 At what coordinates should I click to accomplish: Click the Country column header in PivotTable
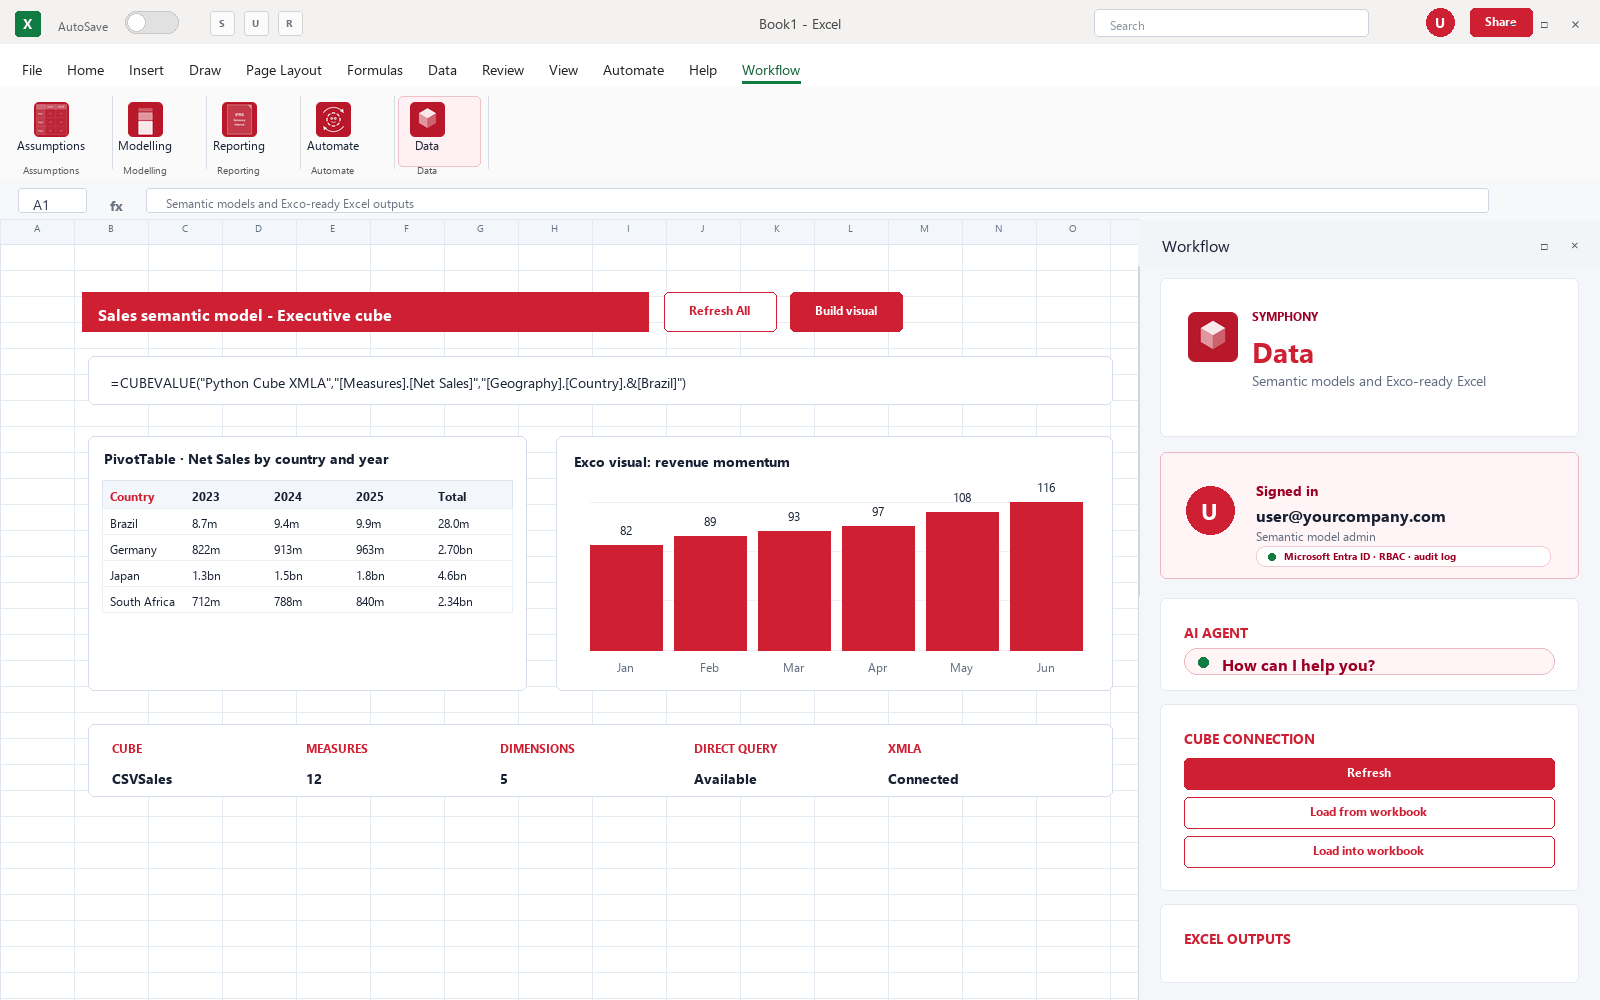[x=132, y=497]
